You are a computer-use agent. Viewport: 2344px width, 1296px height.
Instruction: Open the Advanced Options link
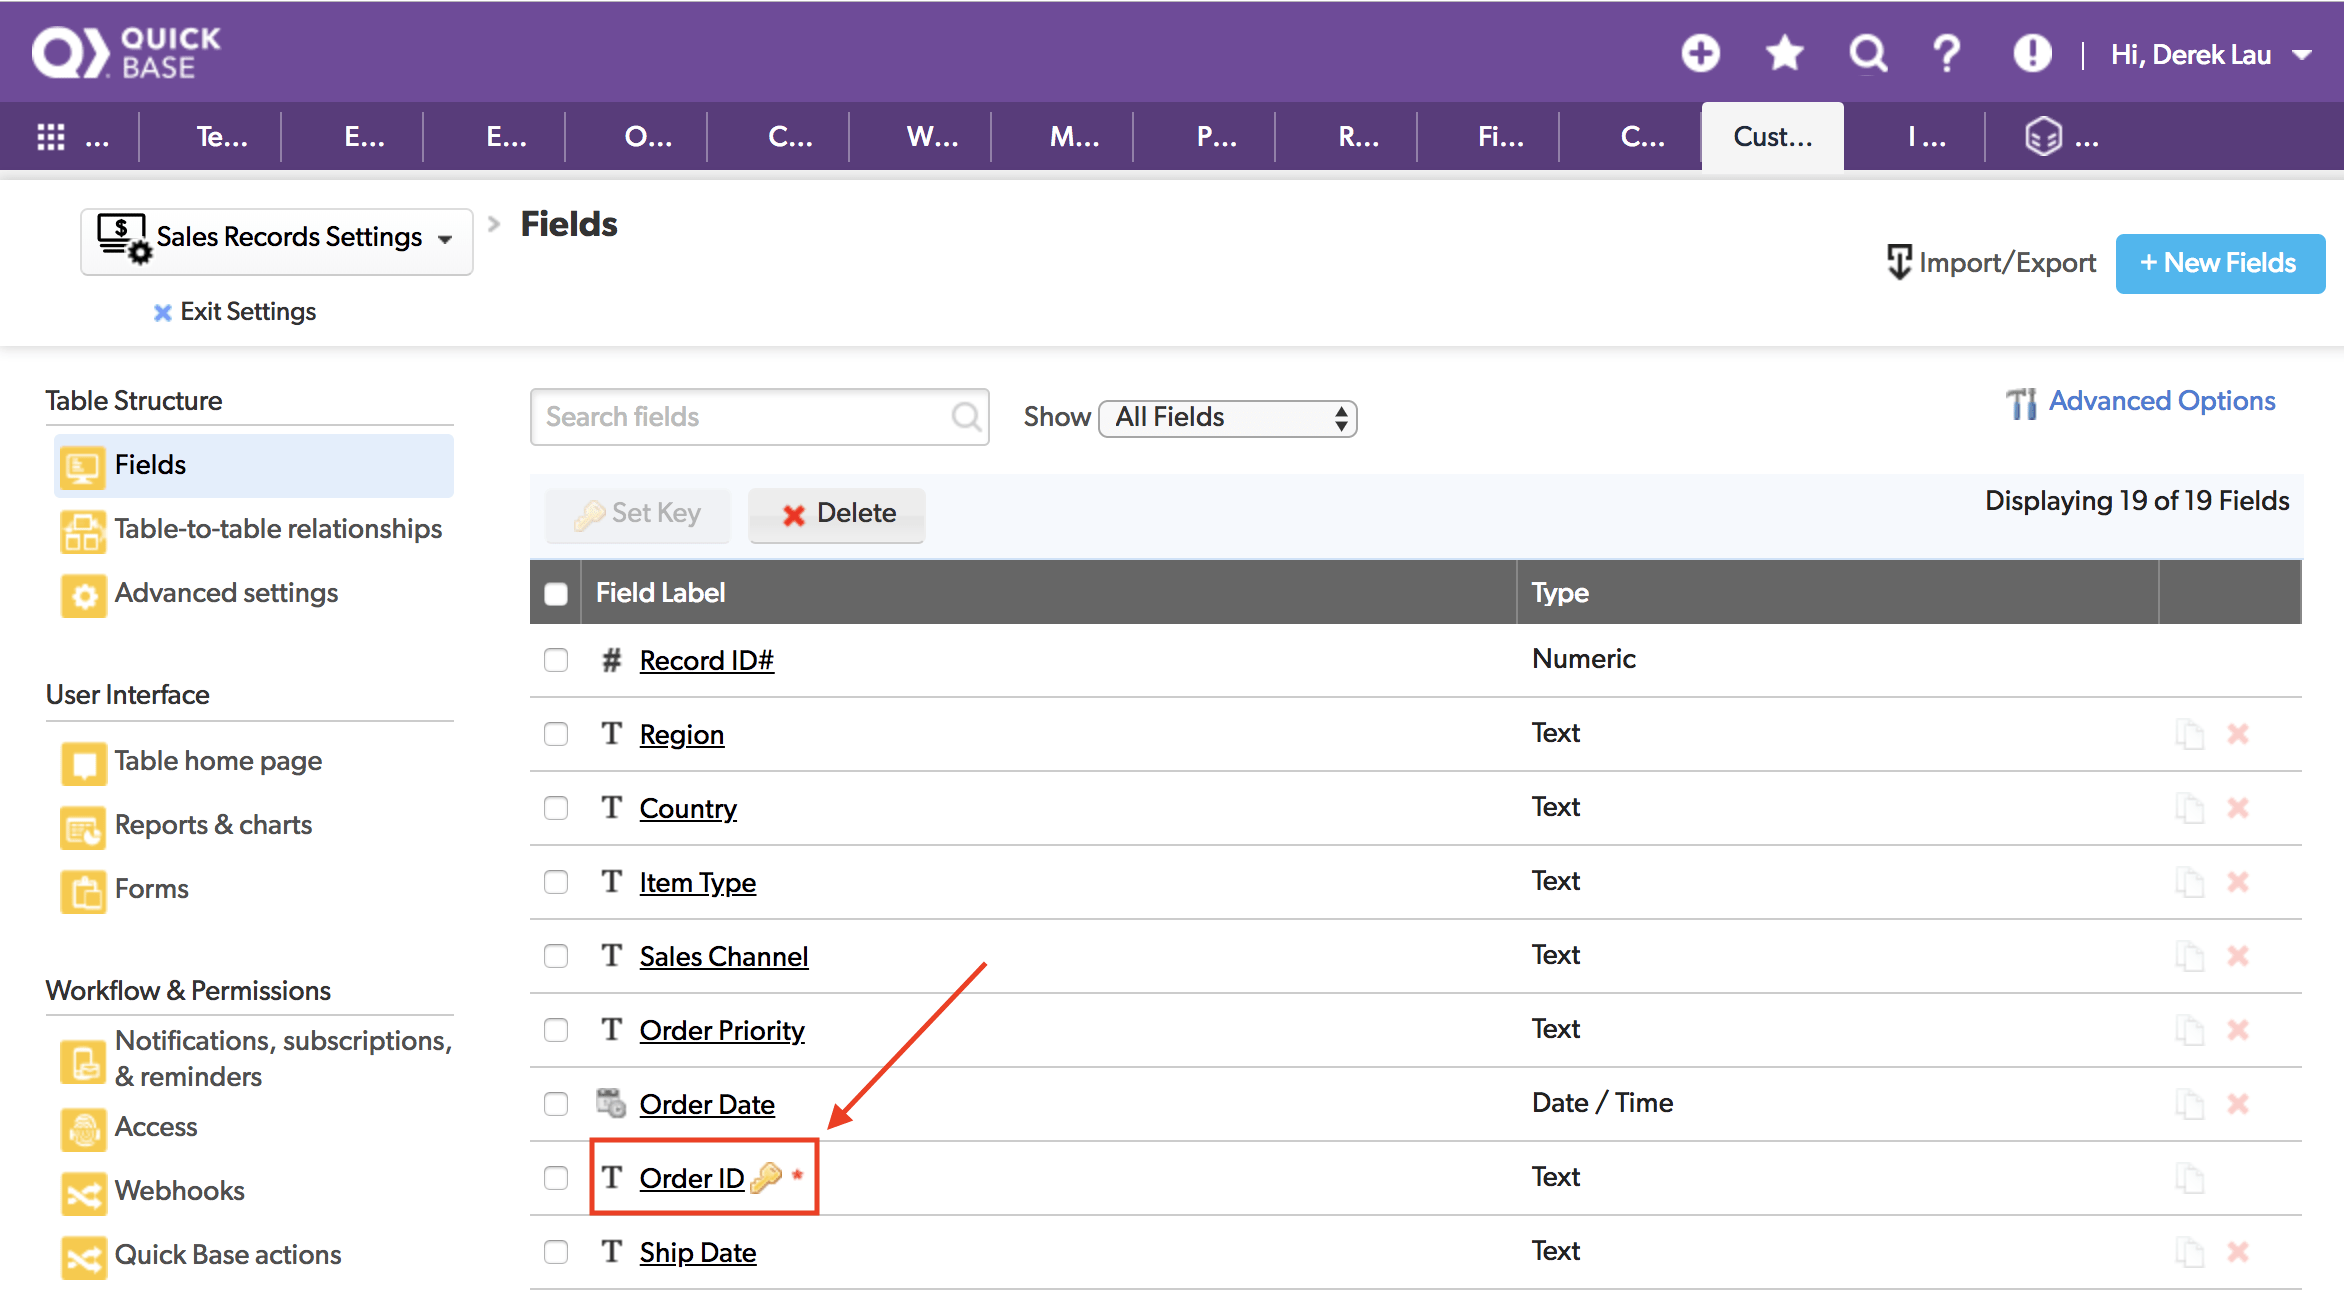2161,401
